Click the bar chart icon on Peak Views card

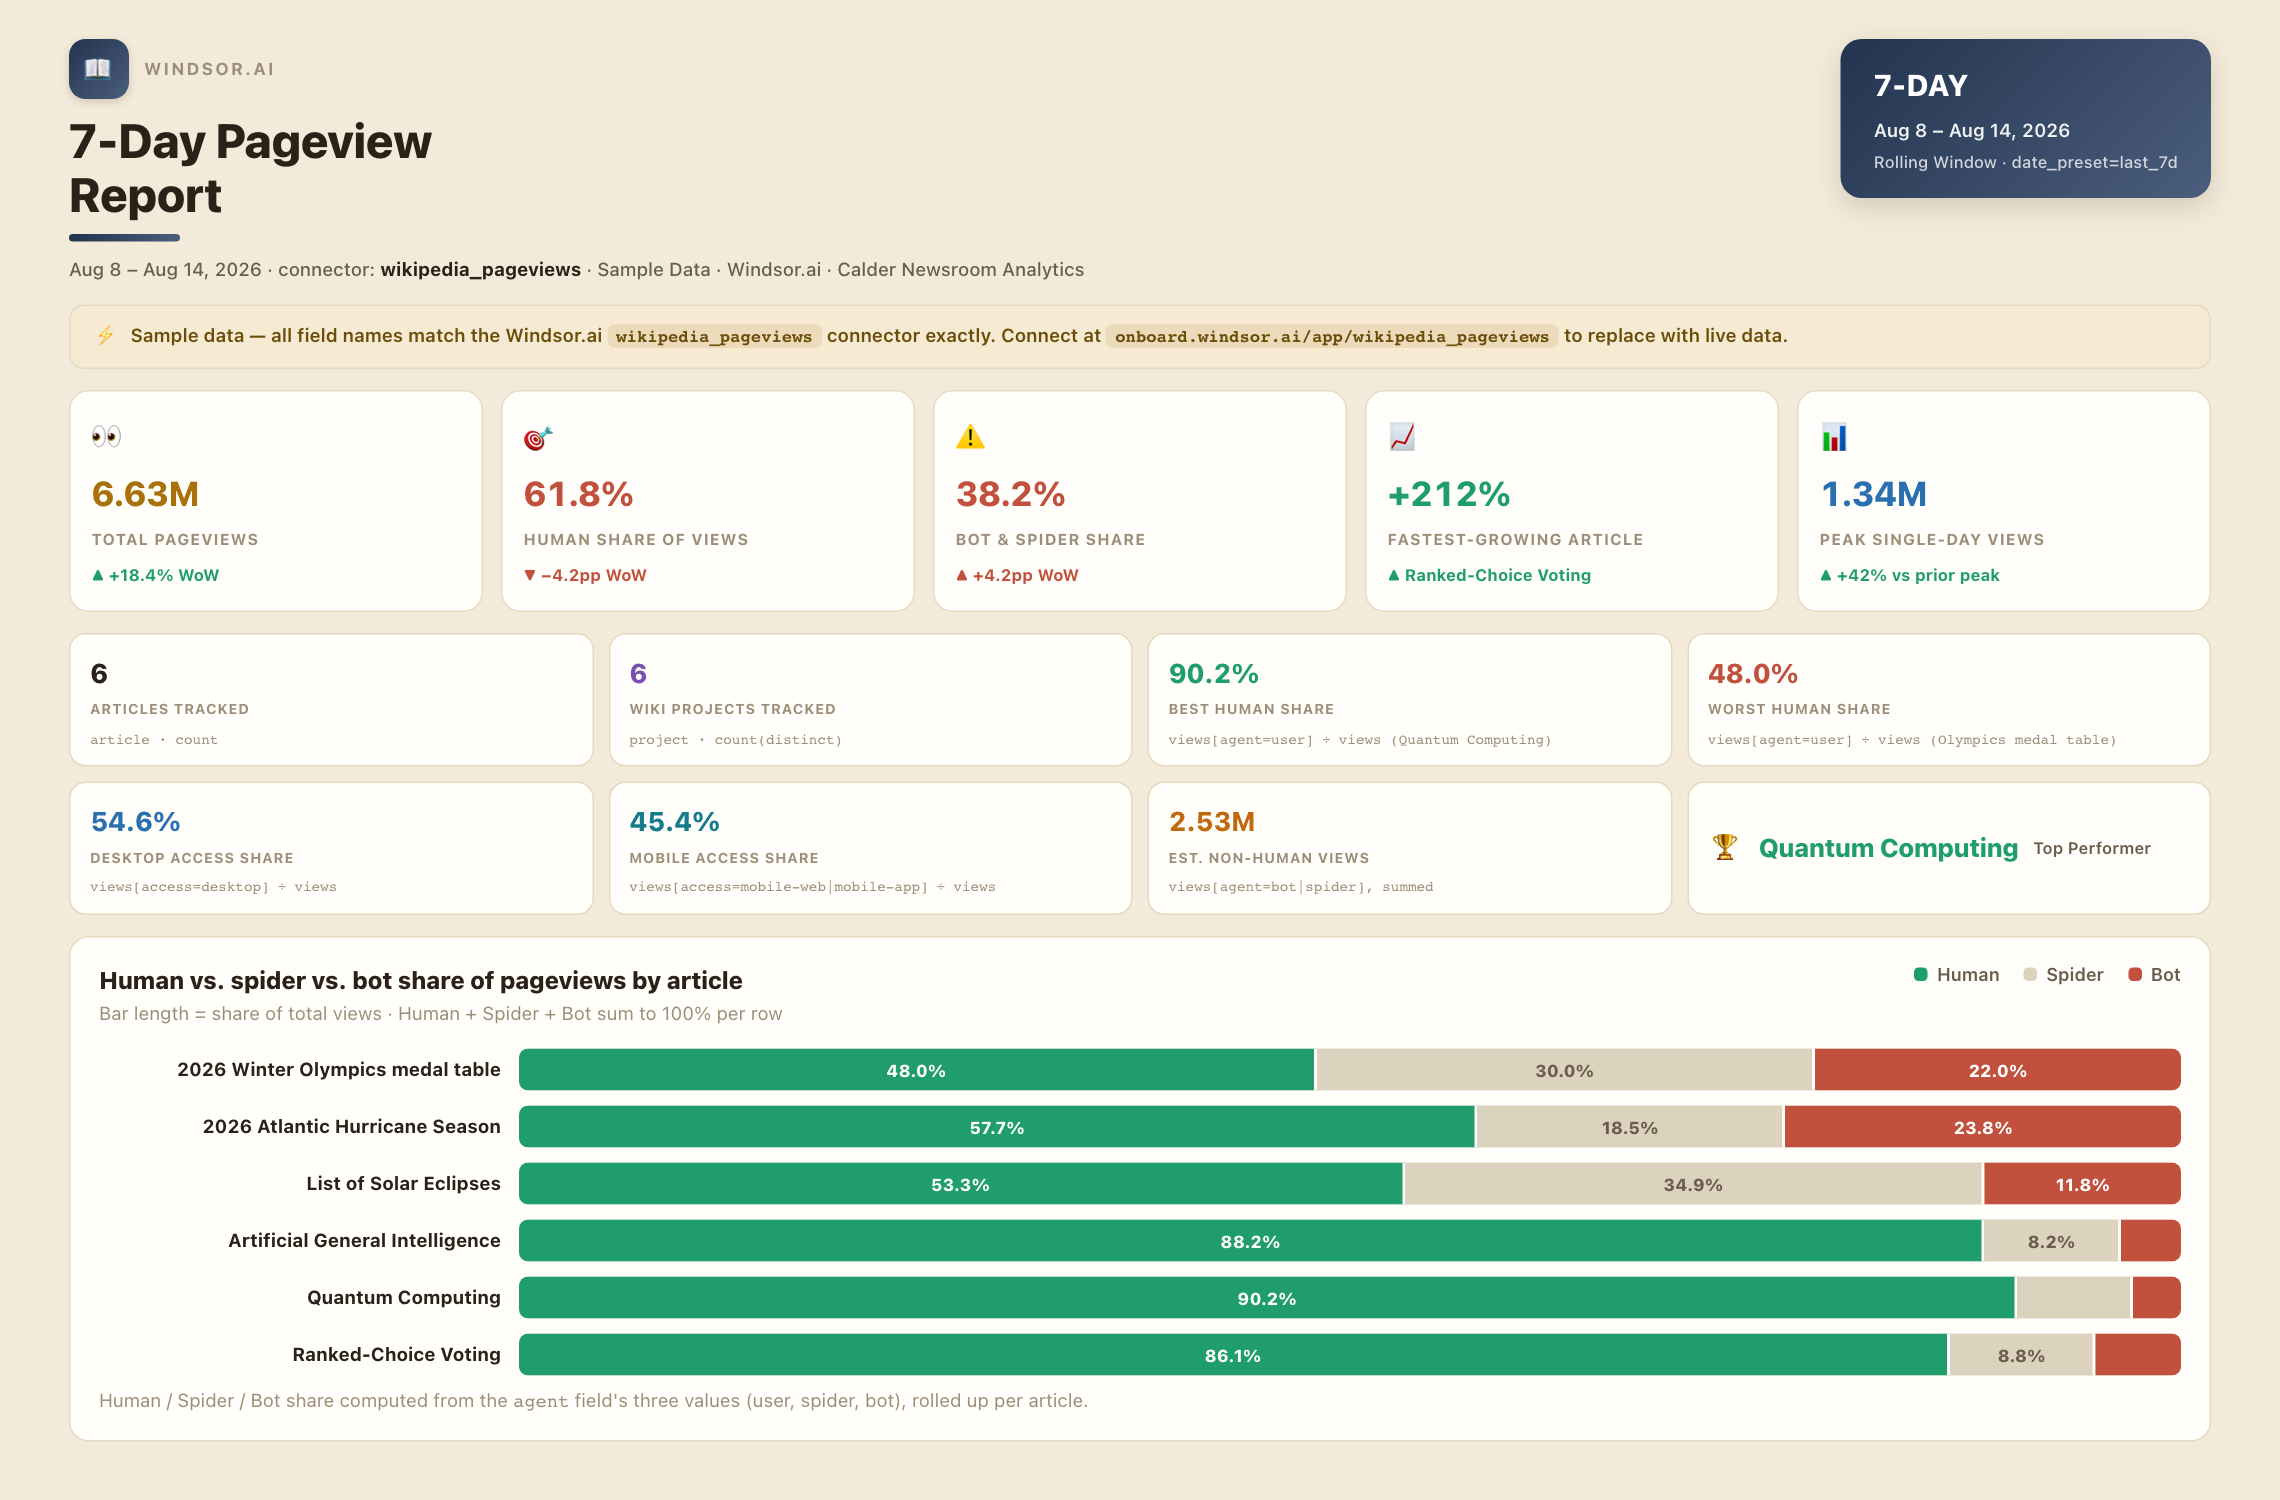[1834, 437]
